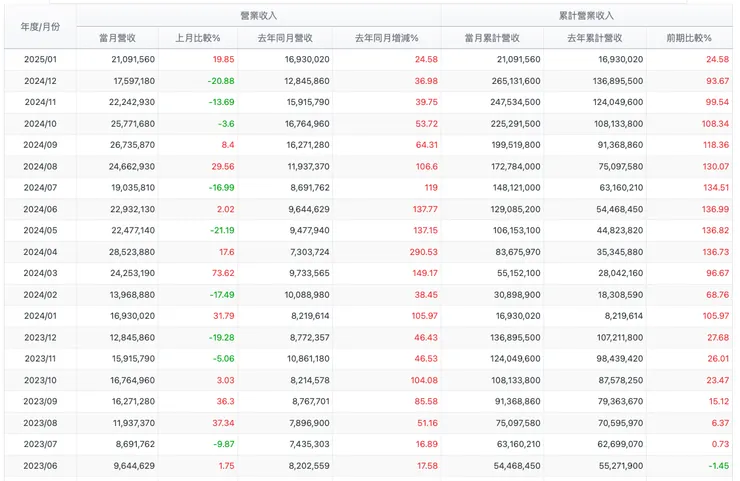The height and width of the screenshot is (481, 740).
Task: Click the 55,271,900 last-year cumulative value
Action: click(621, 466)
